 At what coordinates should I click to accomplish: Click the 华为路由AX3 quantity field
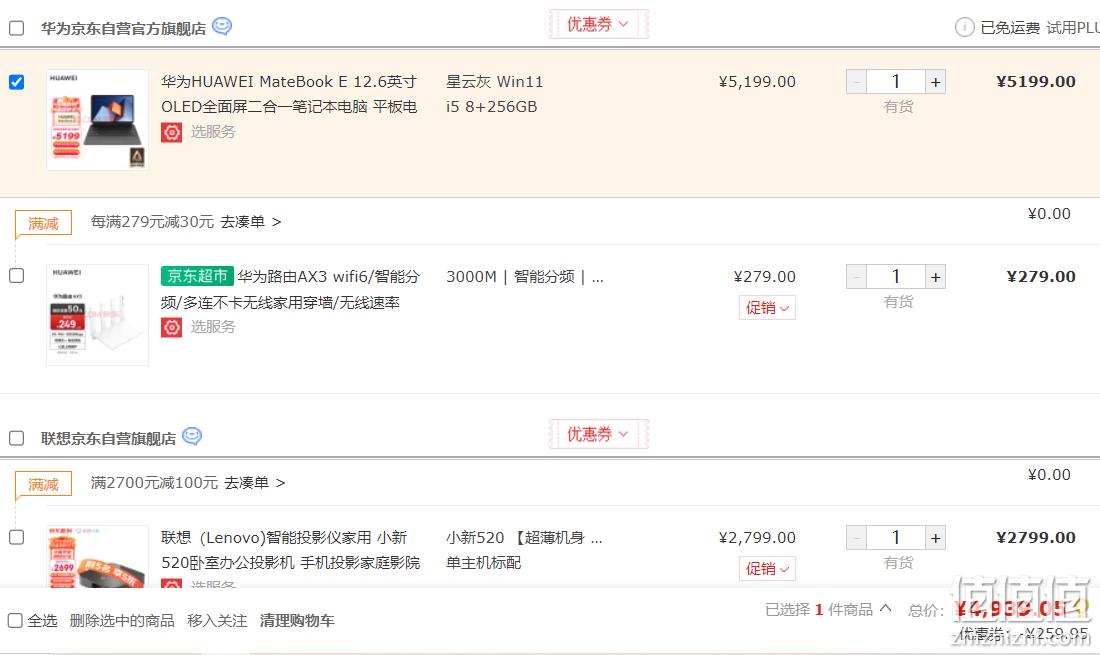[x=896, y=277]
